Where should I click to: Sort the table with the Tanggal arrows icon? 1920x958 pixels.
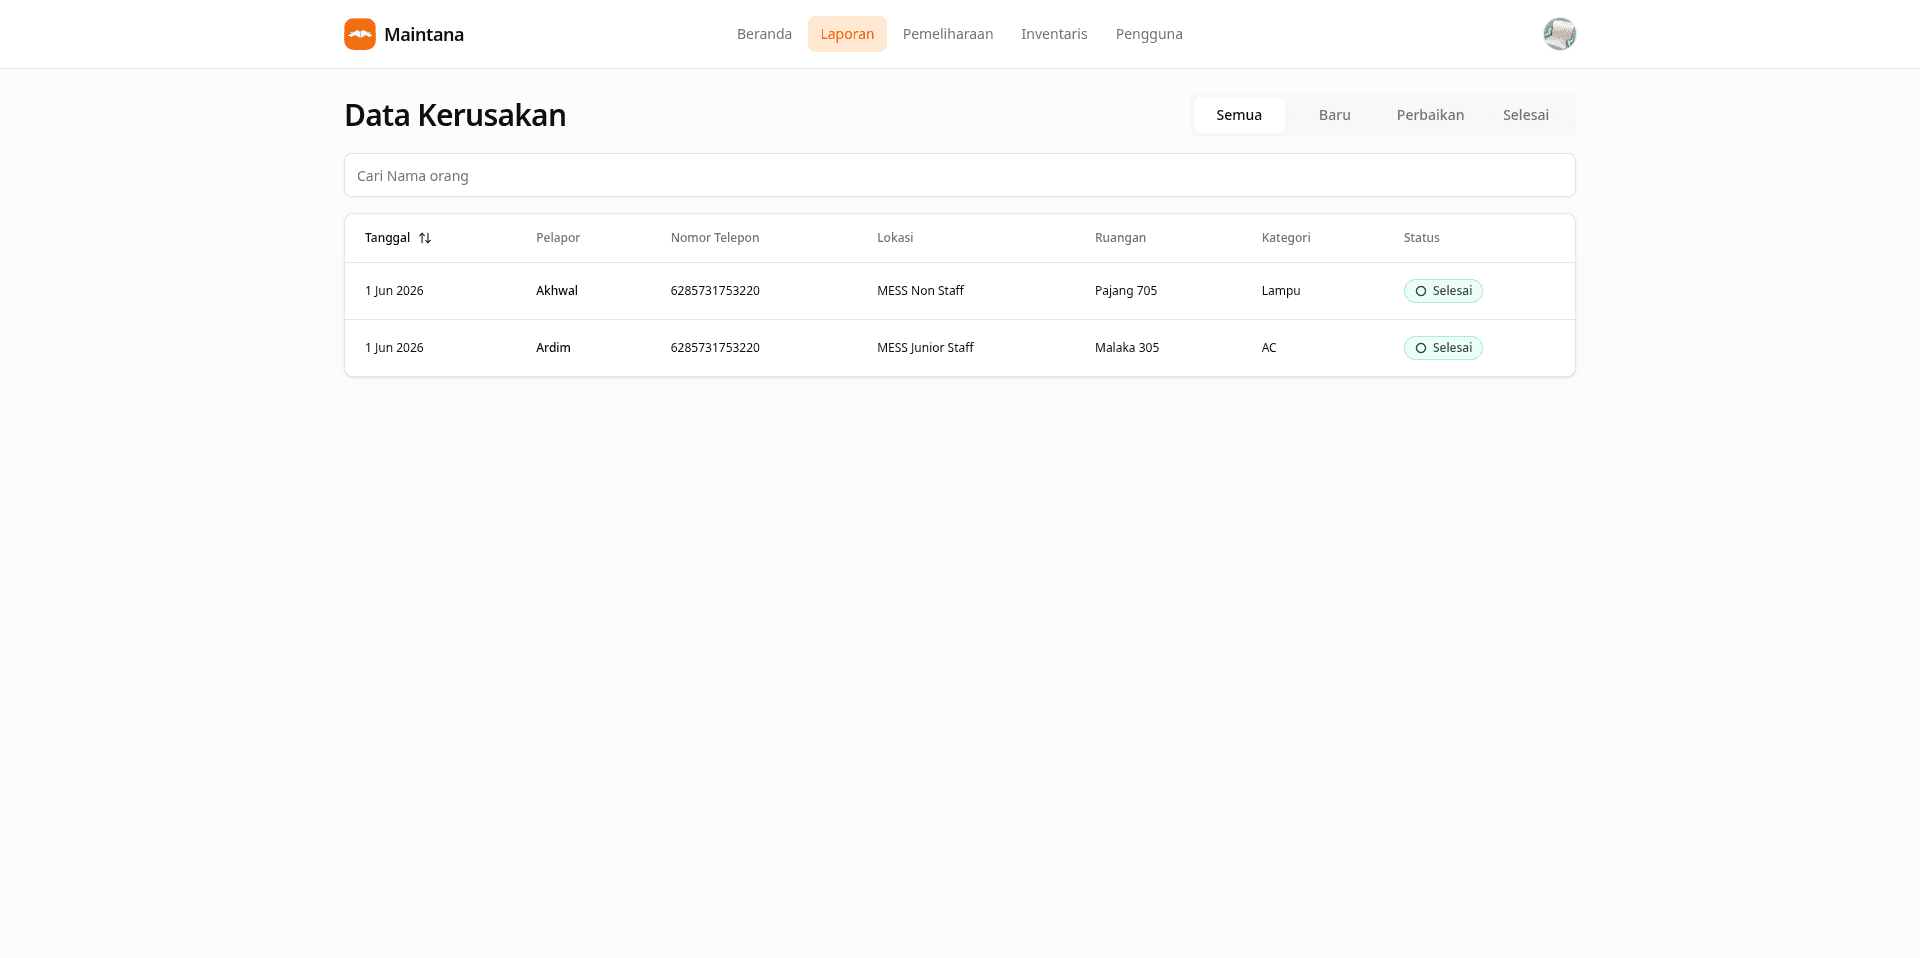point(425,238)
